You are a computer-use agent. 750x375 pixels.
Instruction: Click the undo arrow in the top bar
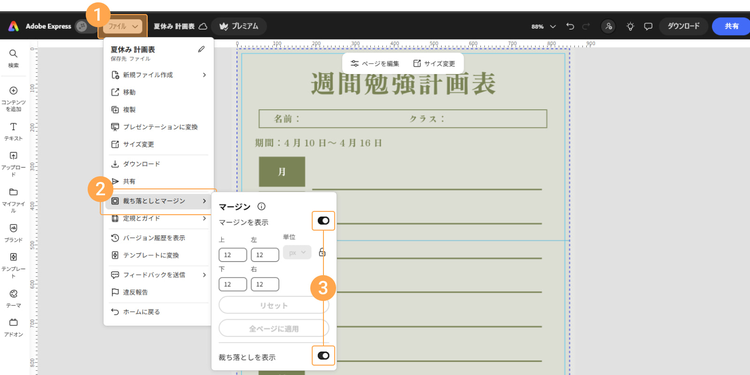pyautogui.click(x=570, y=26)
